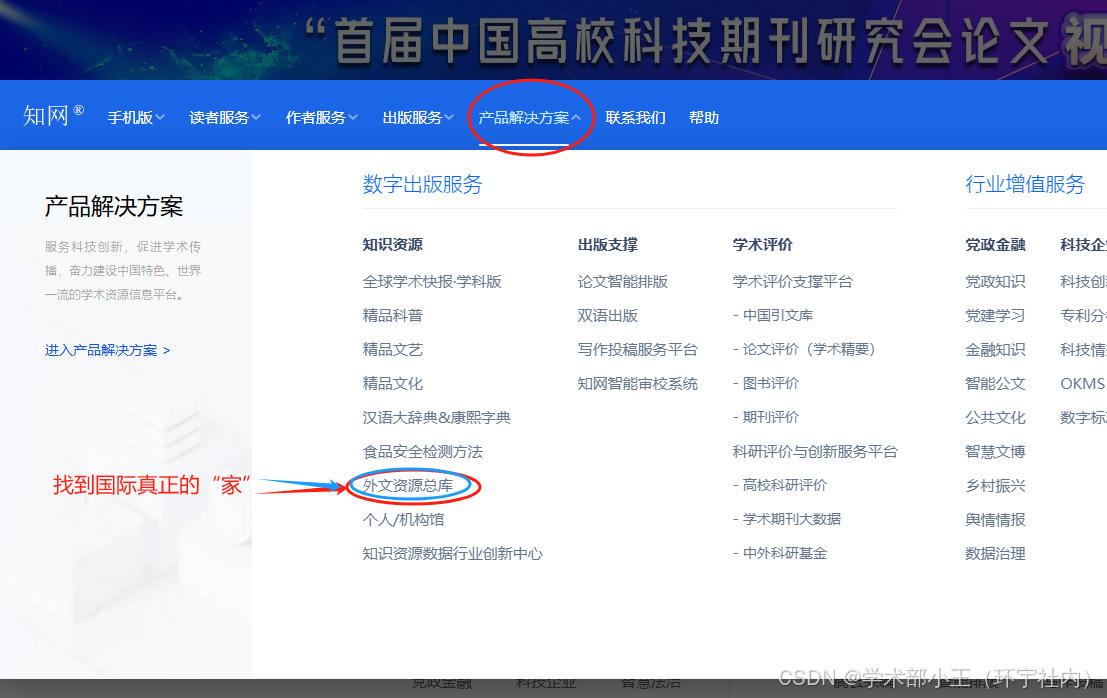The width and height of the screenshot is (1107, 698).
Task: Click 党政金融 column heading
Action: [995, 245]
